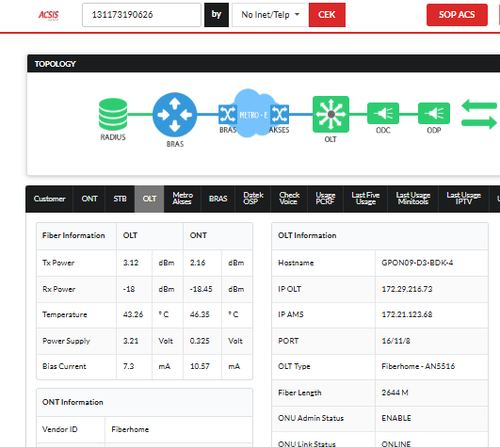Viewport: 500px width, 447px height.
Task: Select the AKSES switch icon
Action: [279, 115]
